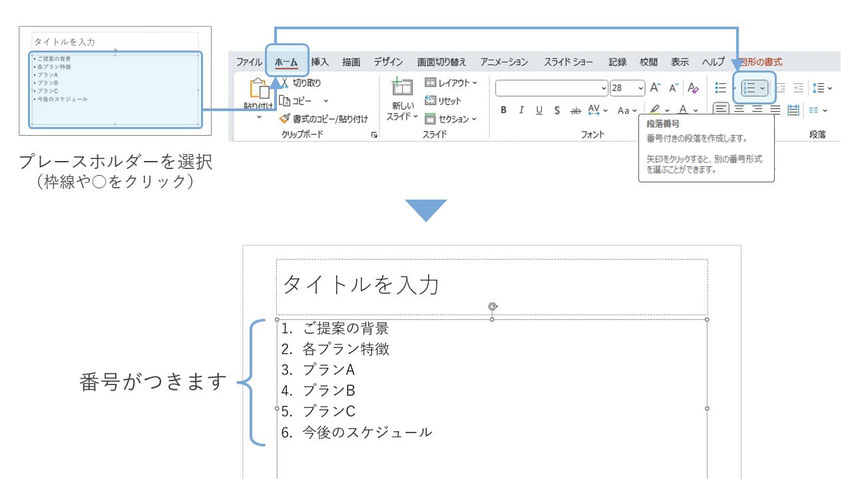852x479 pixels.
Task: Toggle Bold formatting
Action: tap(504, 110)
